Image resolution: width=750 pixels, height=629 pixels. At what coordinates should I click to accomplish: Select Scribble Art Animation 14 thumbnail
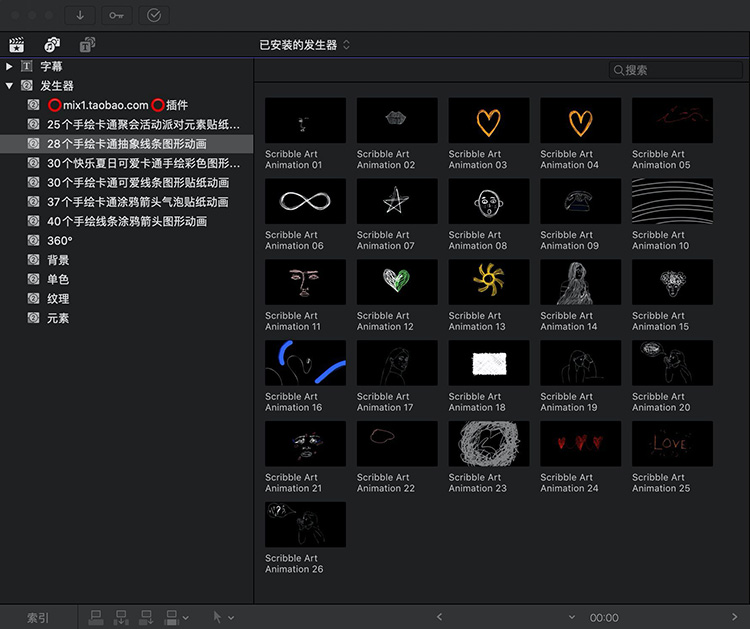click(x=581, y=282)
